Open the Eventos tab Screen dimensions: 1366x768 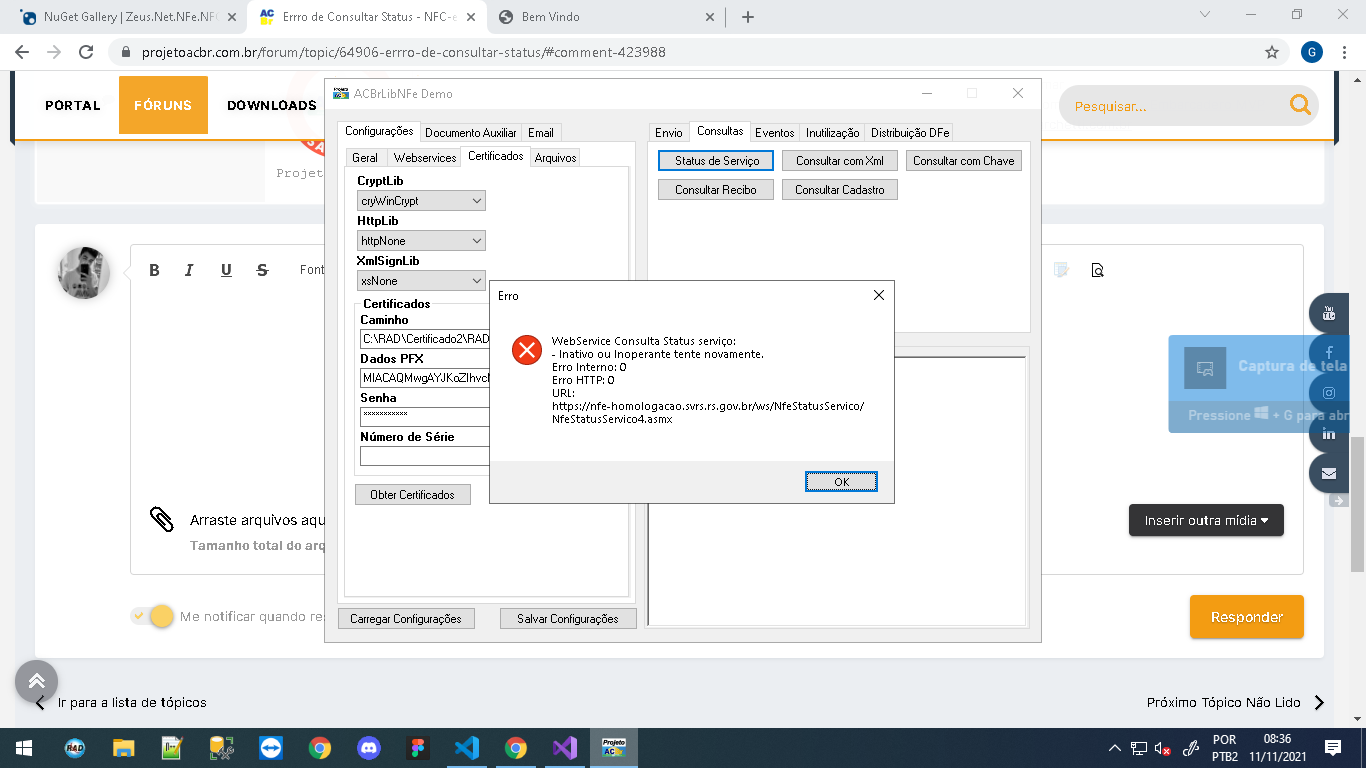[x=775, y=132]
